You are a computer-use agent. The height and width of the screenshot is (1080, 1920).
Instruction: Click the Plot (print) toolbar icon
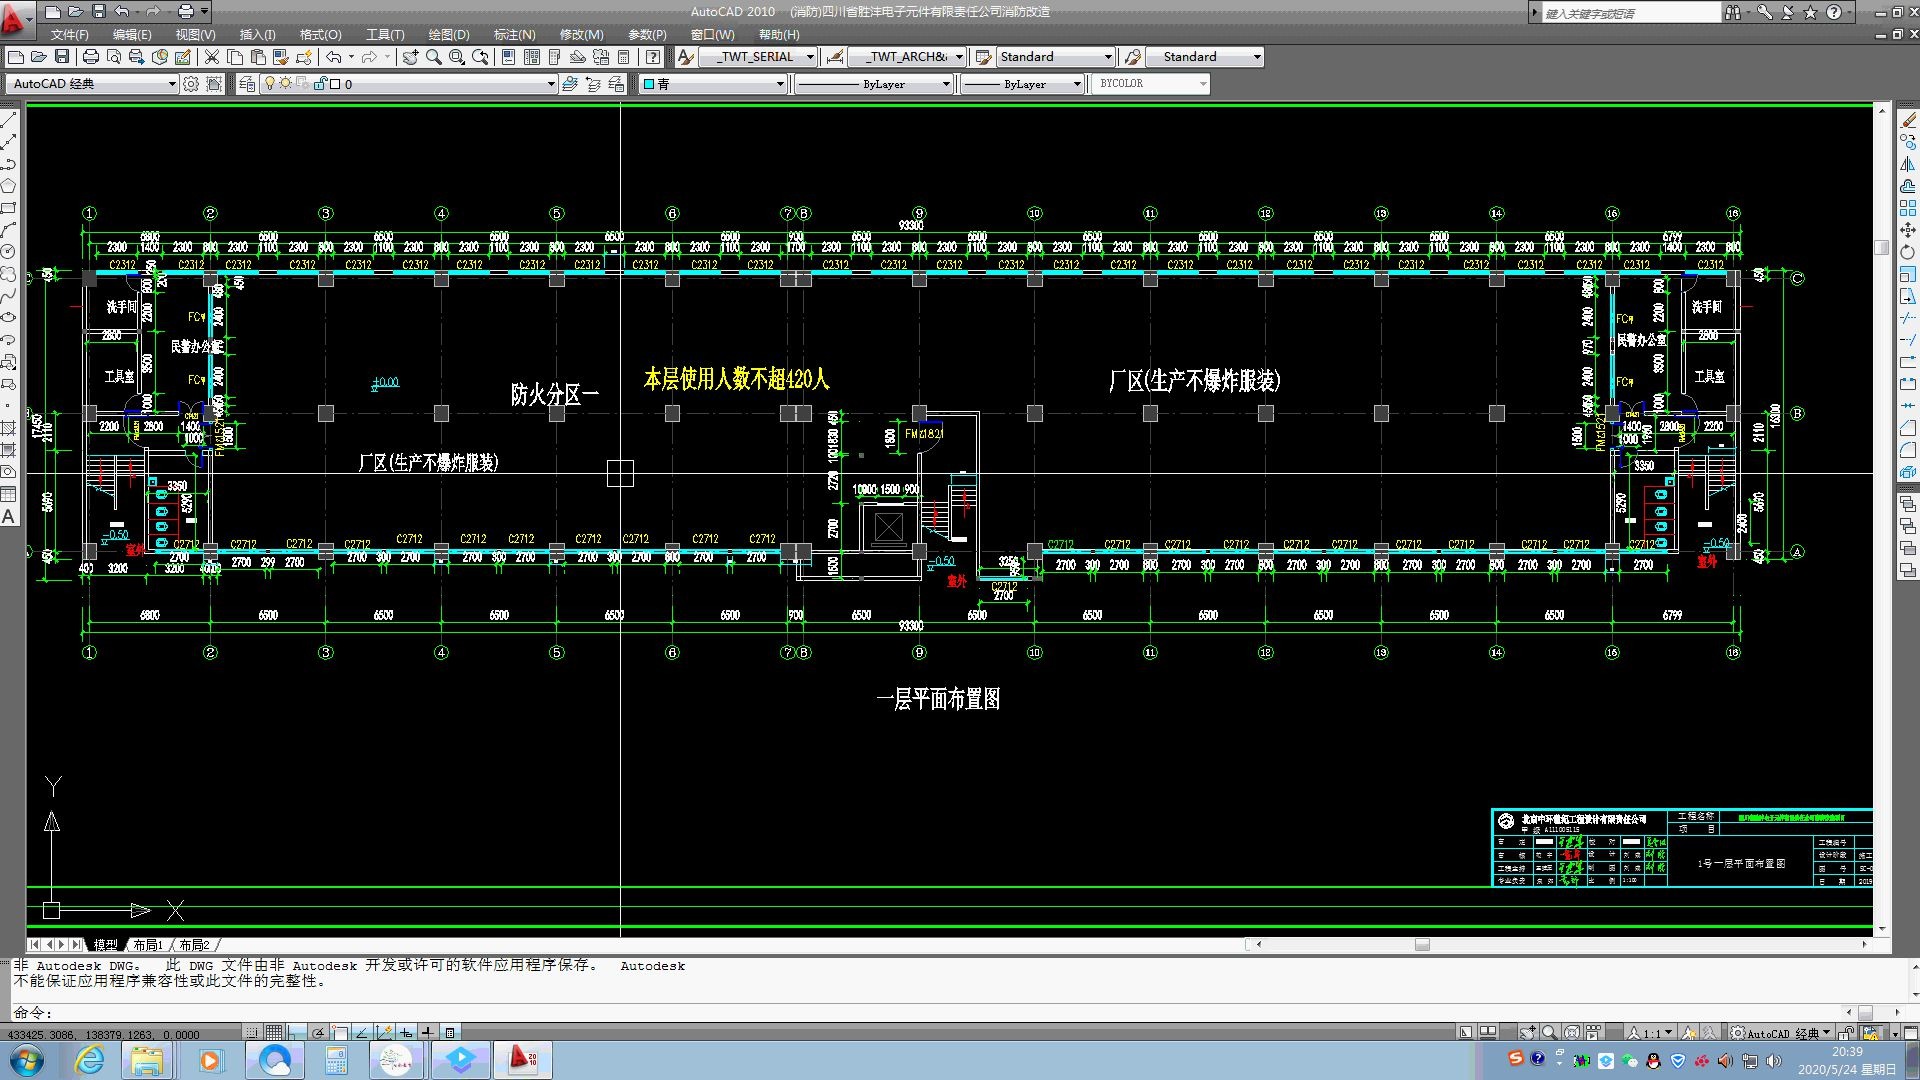click(91, 57)
